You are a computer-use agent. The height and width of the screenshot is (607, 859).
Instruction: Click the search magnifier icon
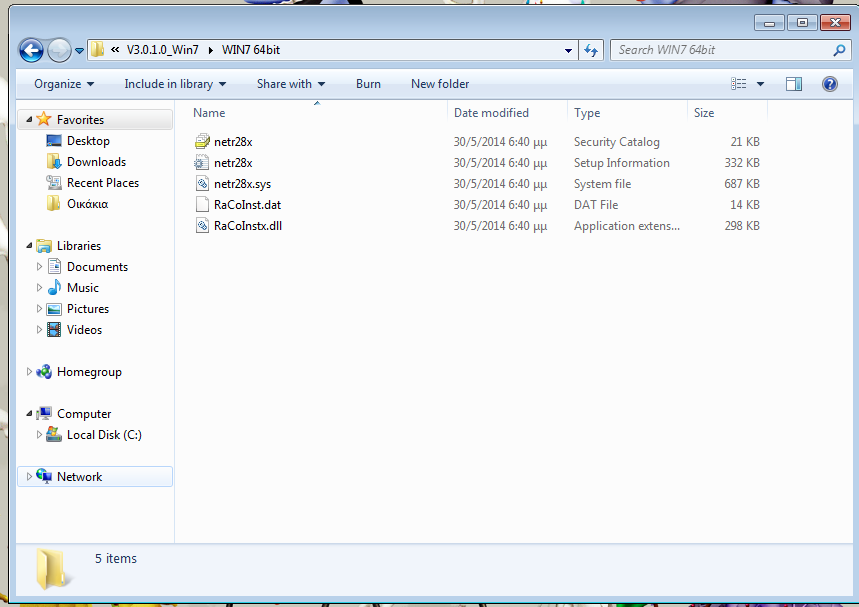tap(839, 50)
